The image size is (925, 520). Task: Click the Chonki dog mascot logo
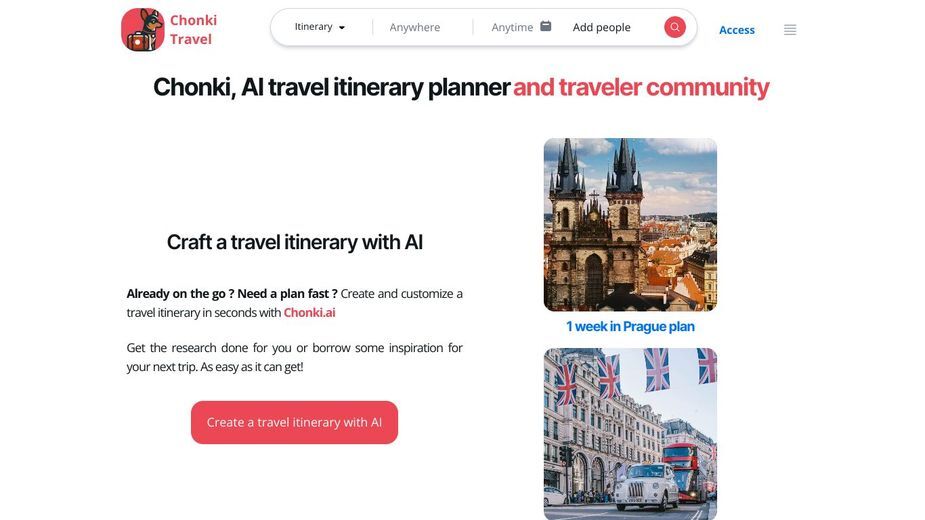coord(142,30)
